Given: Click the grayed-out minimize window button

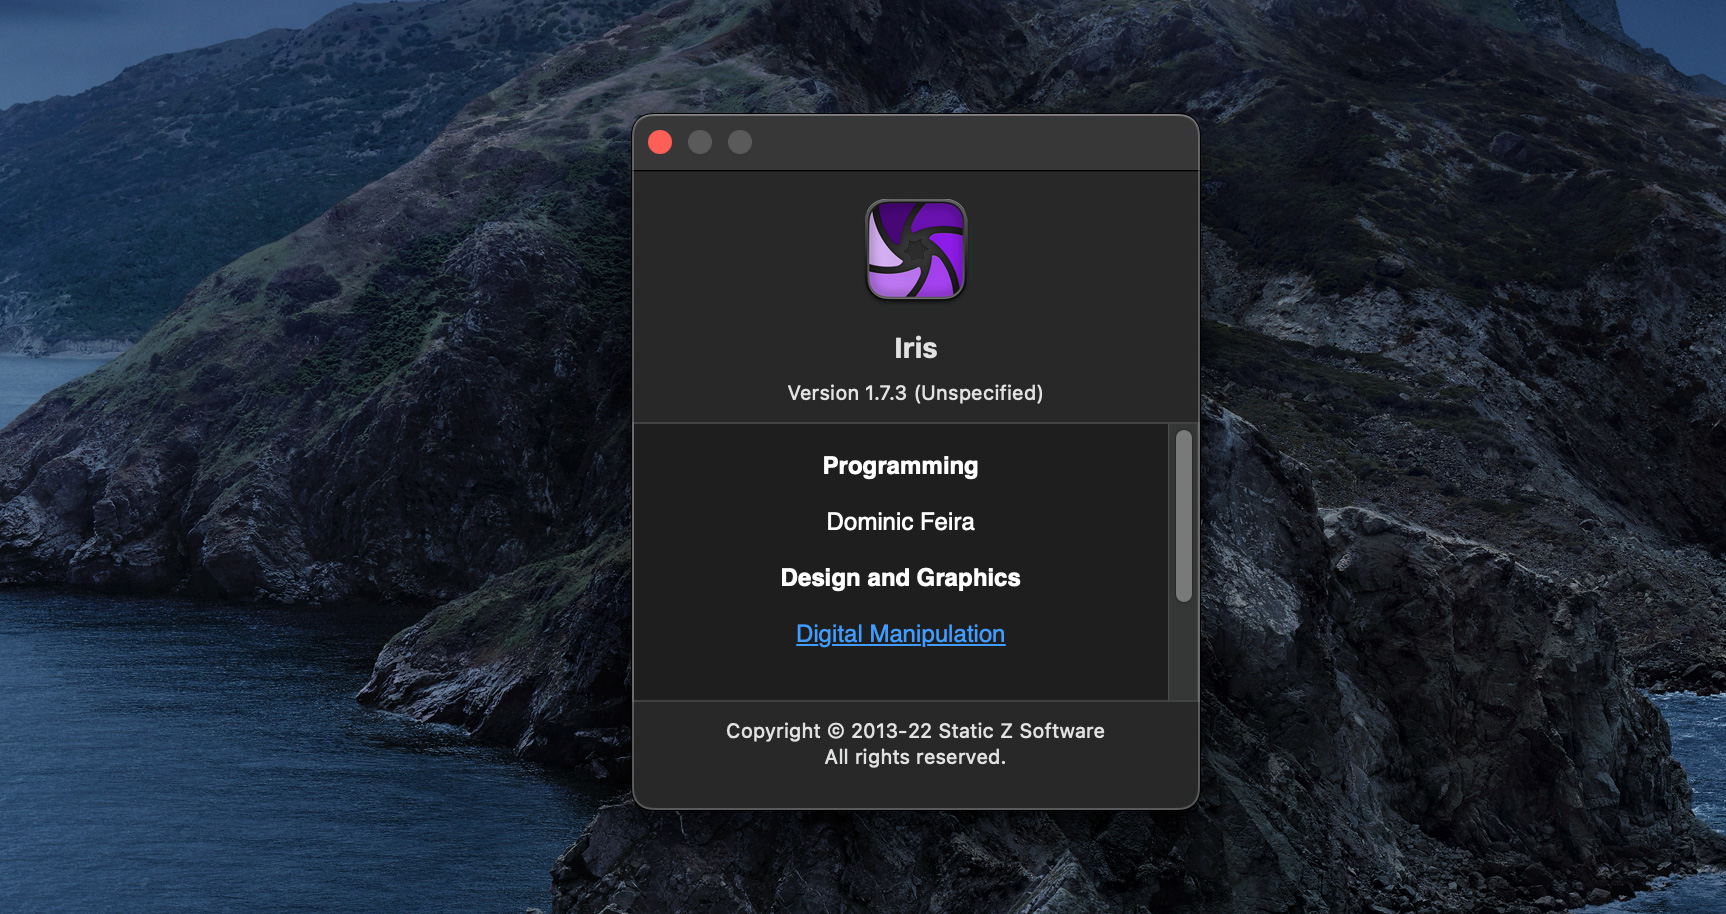Looking at the screenshot, I should pyautogui.click(x=700, y=142).
